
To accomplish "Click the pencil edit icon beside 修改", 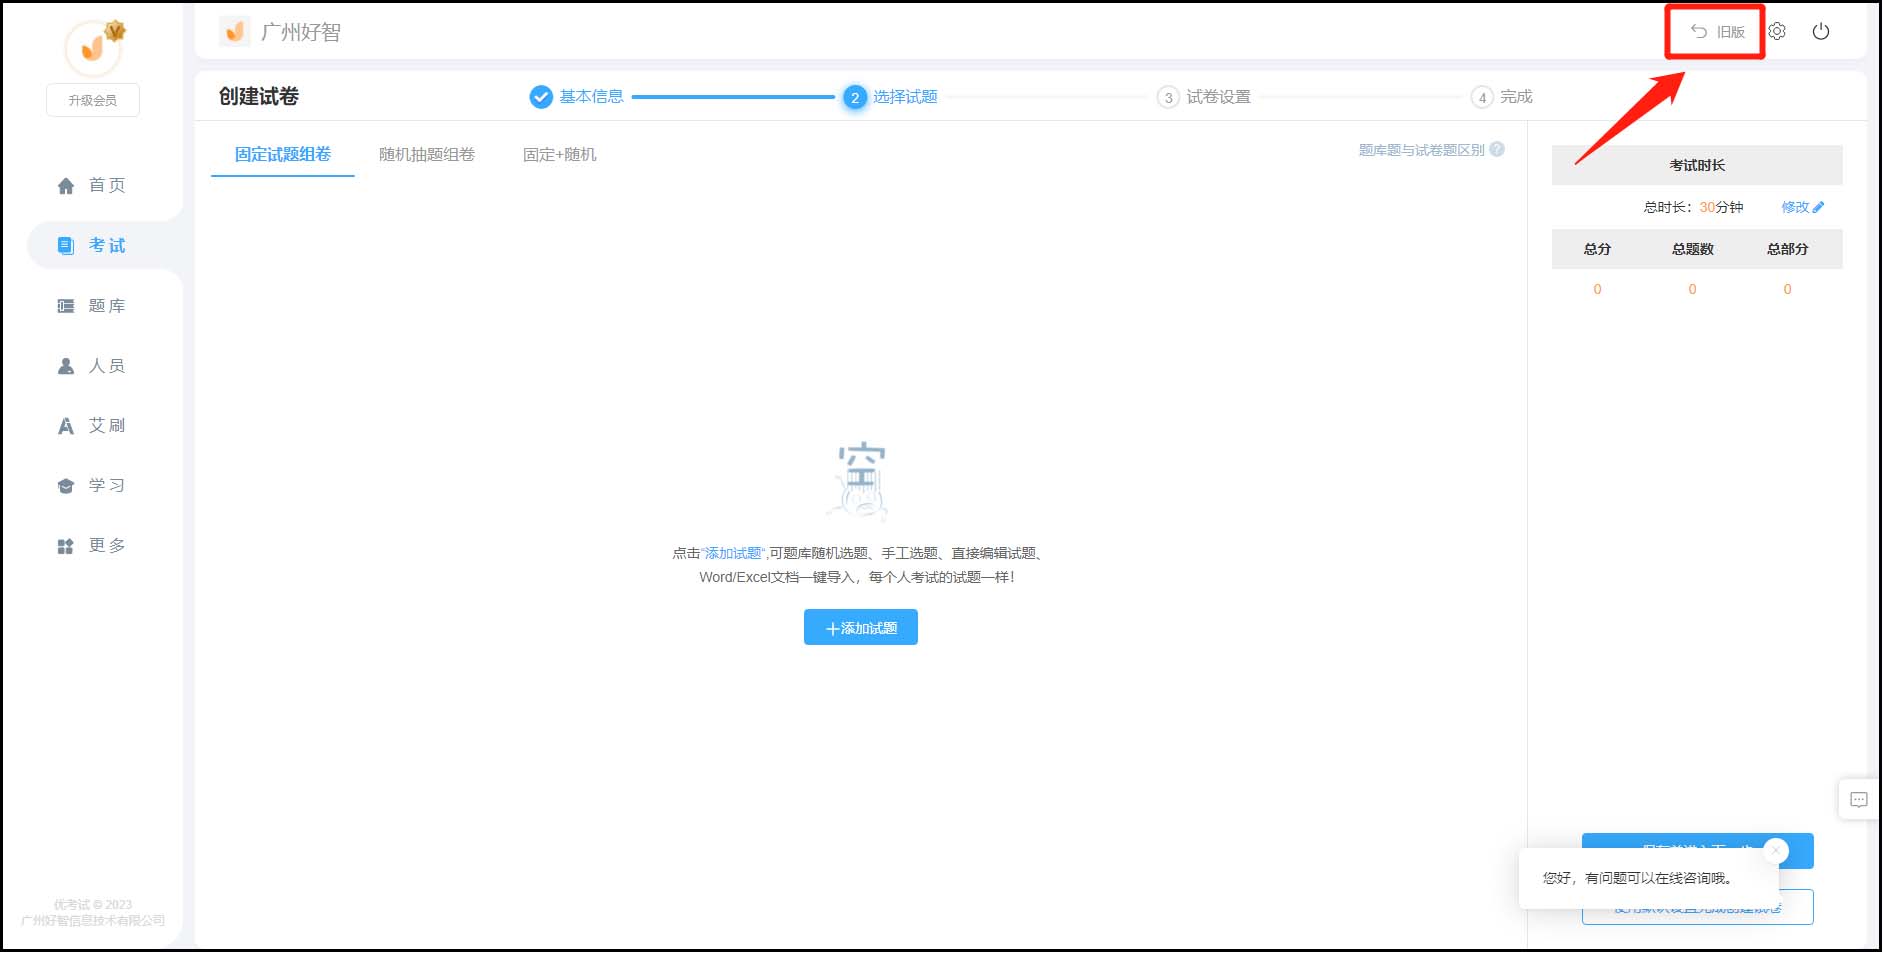I will click(x=1819, y=208).
